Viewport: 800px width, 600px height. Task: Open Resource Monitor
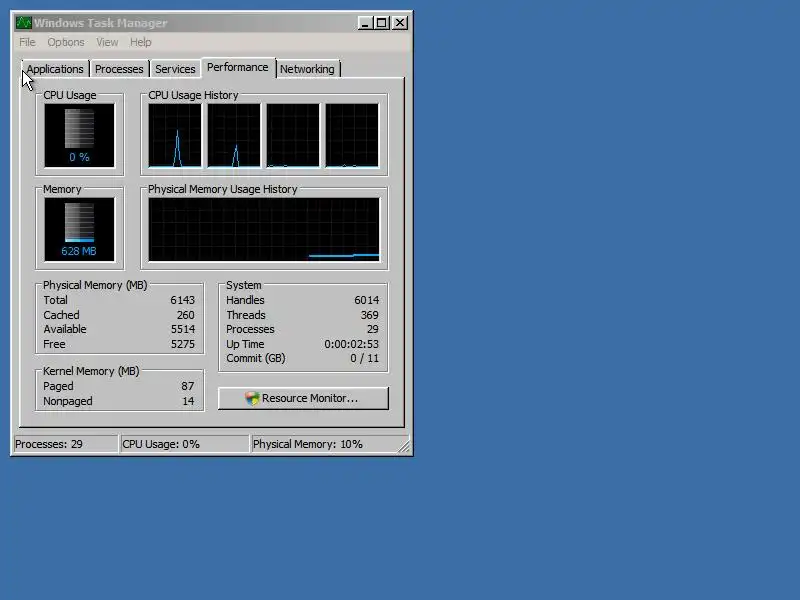pyautogui.click(x=303, y=398)
